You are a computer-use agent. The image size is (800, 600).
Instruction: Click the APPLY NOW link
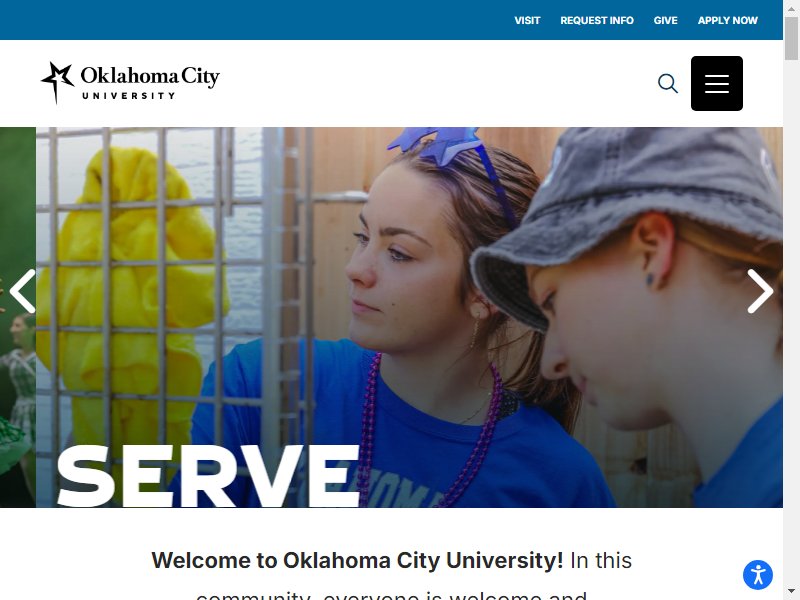pyautogui.click(x=728, y=20)
